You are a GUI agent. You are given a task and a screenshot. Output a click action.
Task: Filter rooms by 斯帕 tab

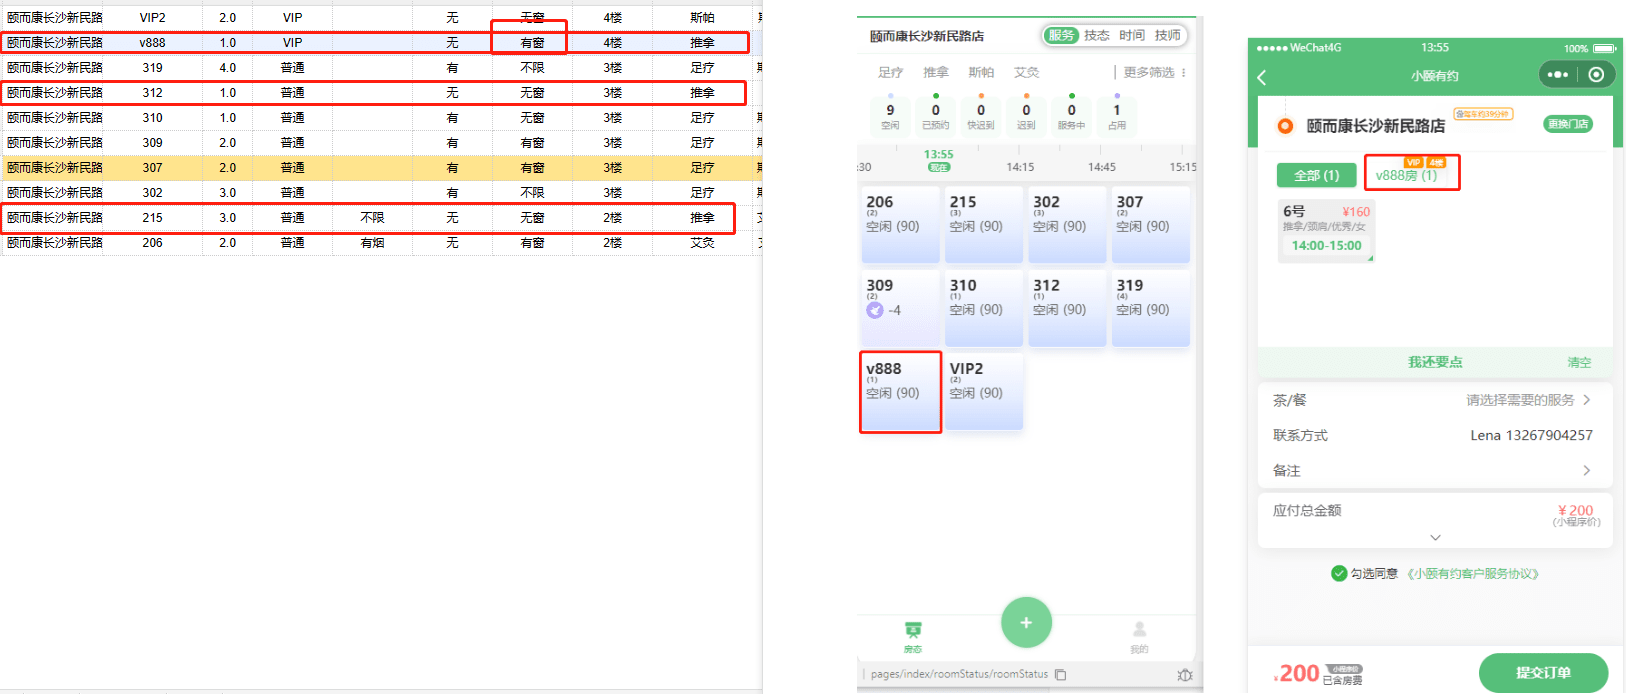tap(981, 73)
